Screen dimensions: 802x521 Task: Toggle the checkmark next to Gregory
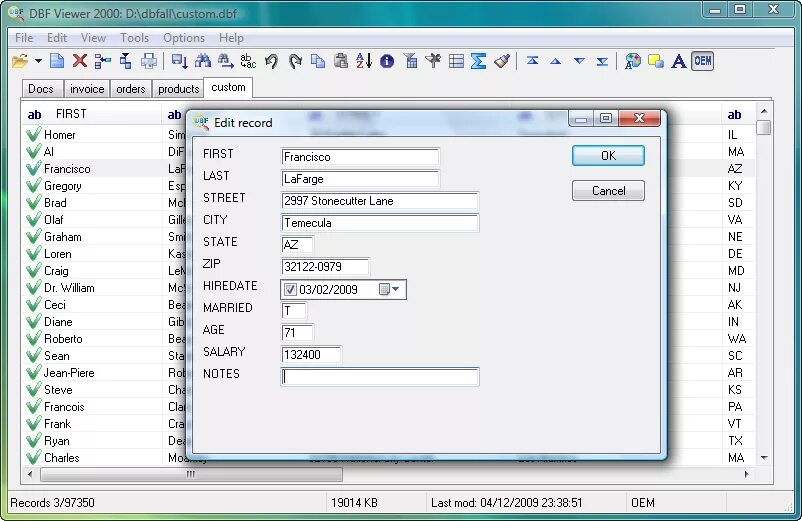[x=33, y=186]
